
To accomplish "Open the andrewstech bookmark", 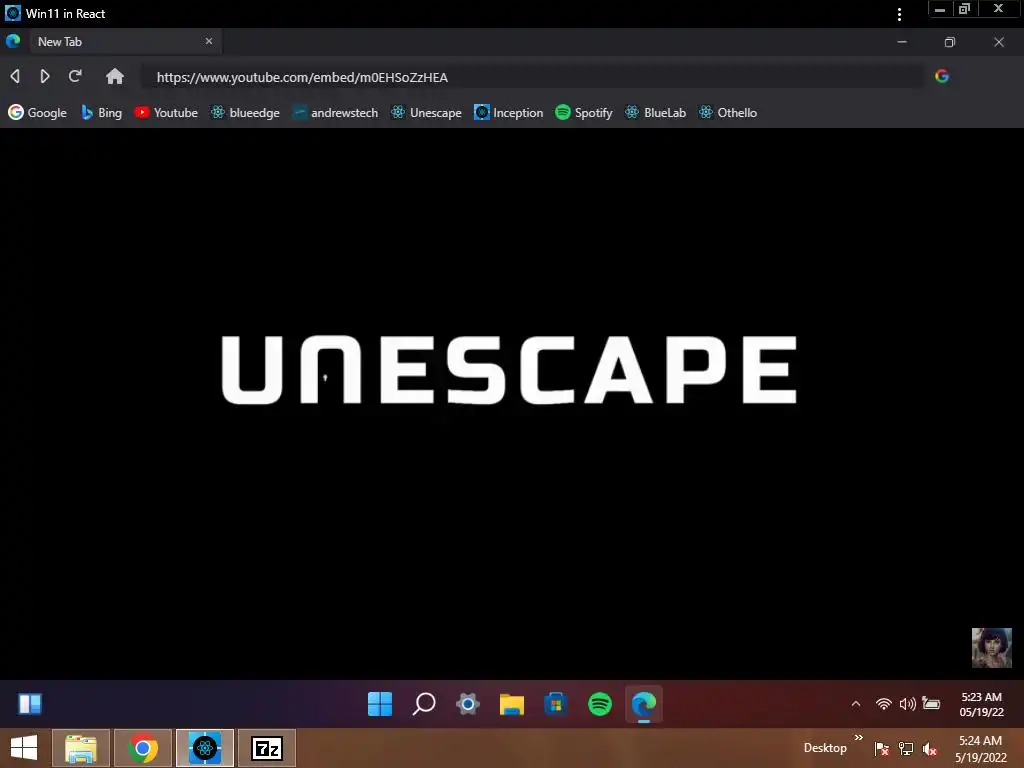I will pos(335,112).
